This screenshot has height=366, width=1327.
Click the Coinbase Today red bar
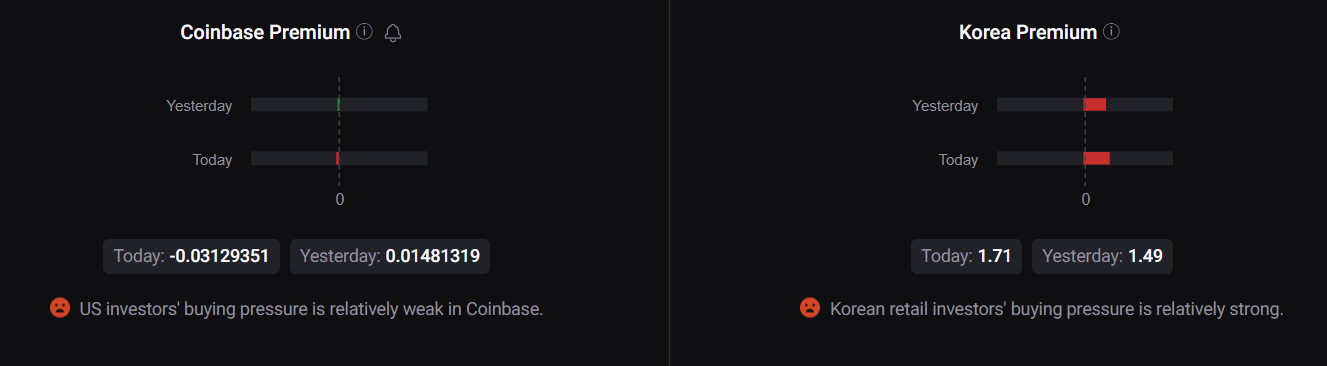pyautogui.click(x=338, y=158)
